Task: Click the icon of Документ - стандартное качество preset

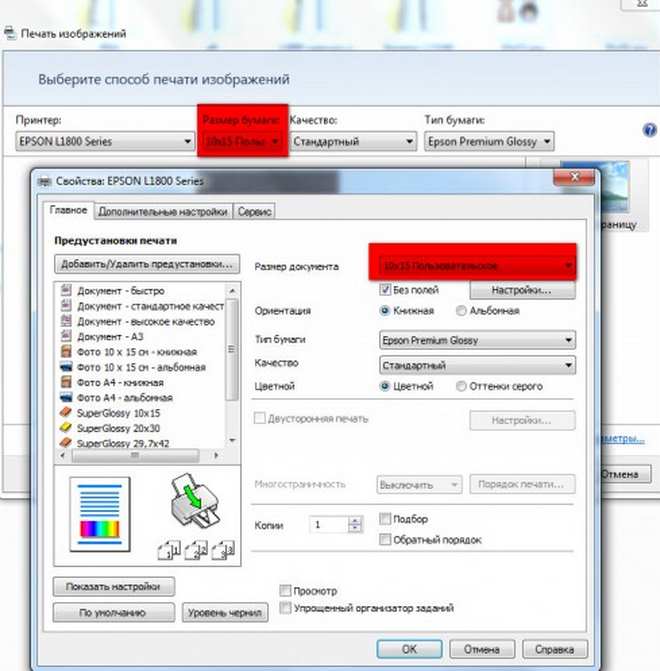Action: 65,306
